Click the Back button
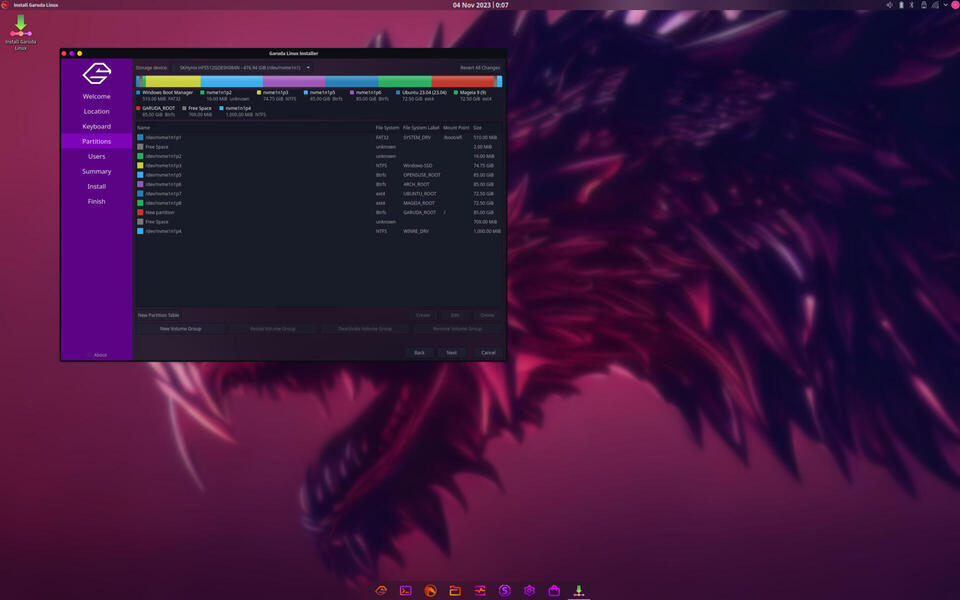 (x=419, y=353)
